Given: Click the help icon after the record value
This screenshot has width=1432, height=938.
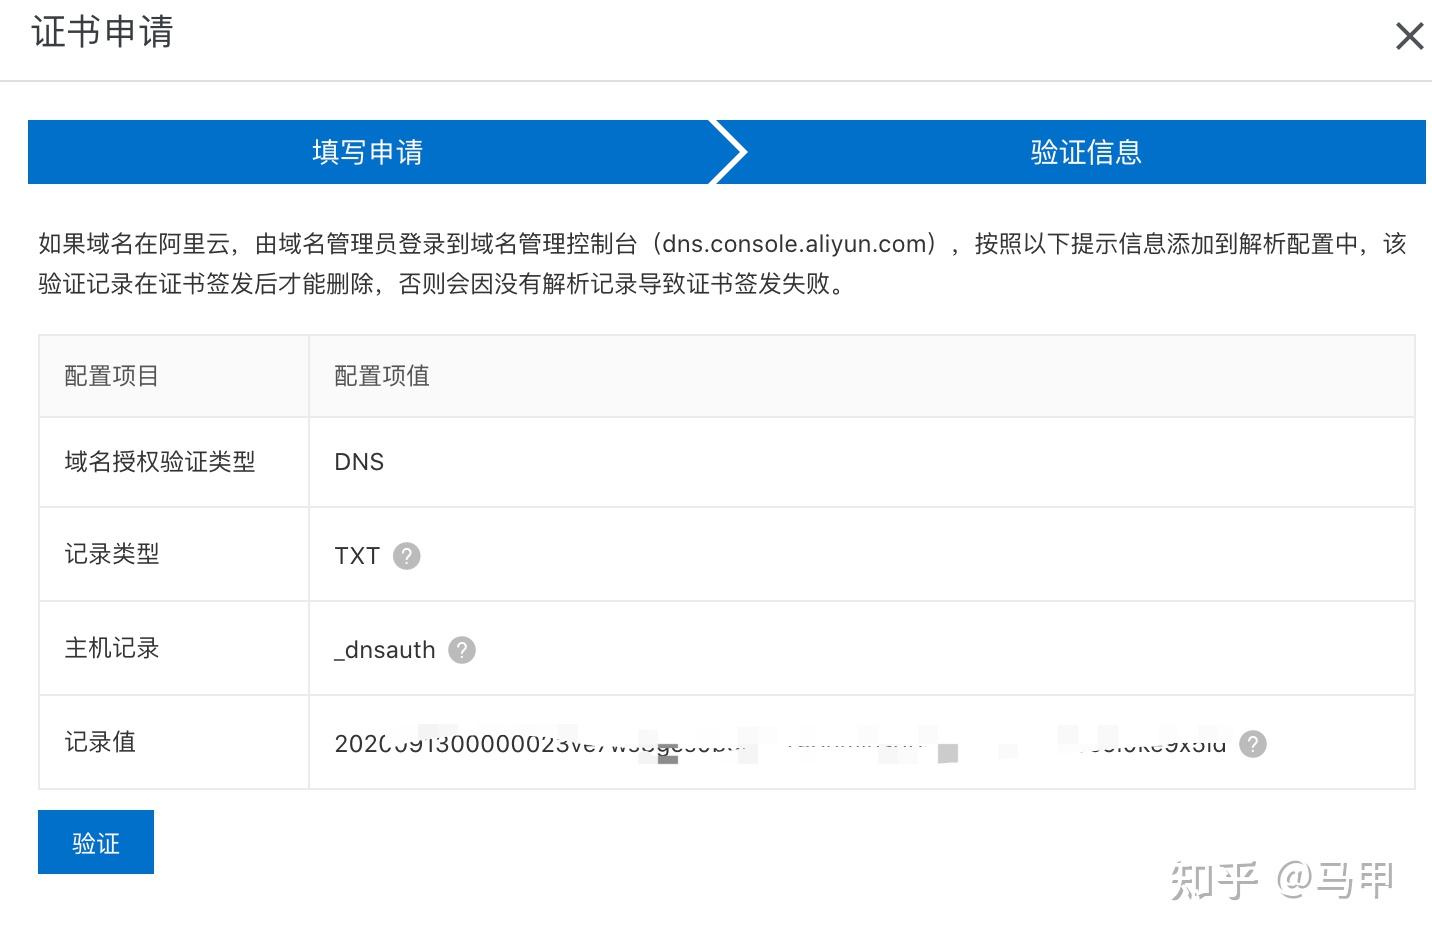Looking at the screenshot, I should (1253, 744).
